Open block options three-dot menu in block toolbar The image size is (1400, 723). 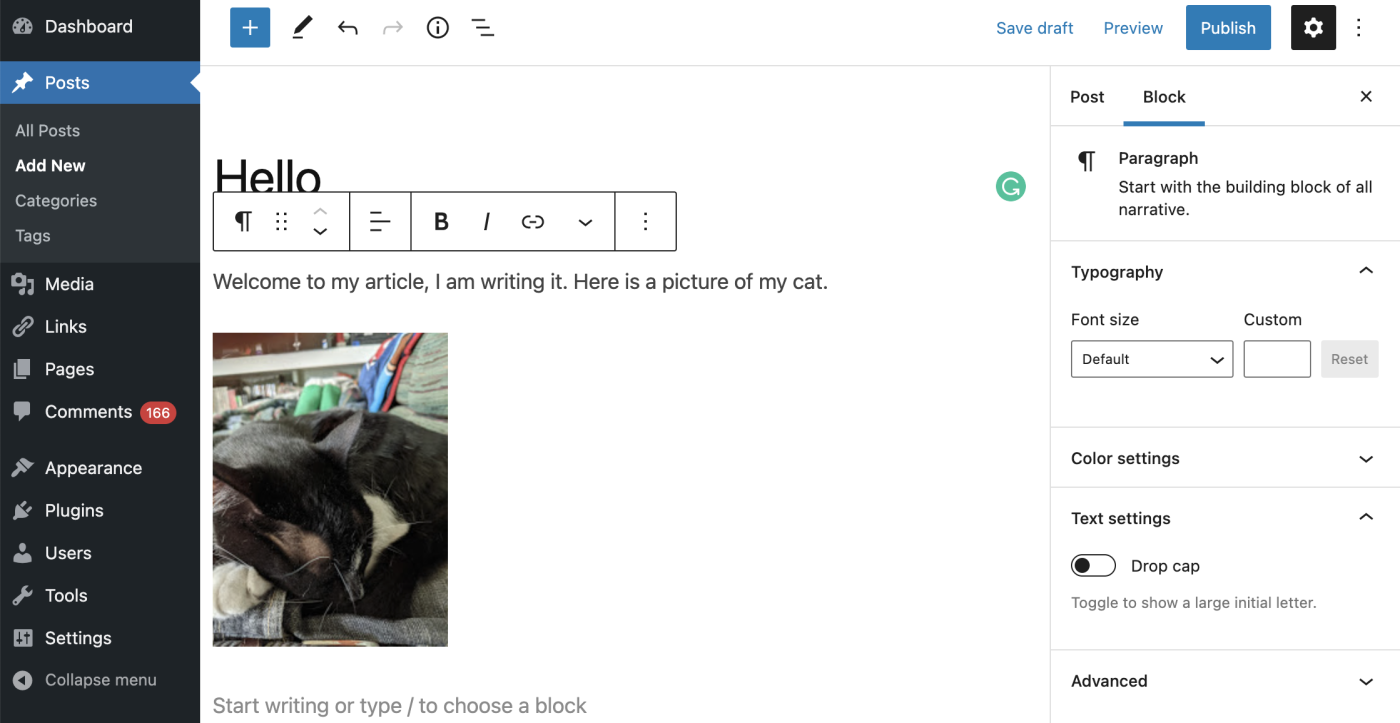646,221
